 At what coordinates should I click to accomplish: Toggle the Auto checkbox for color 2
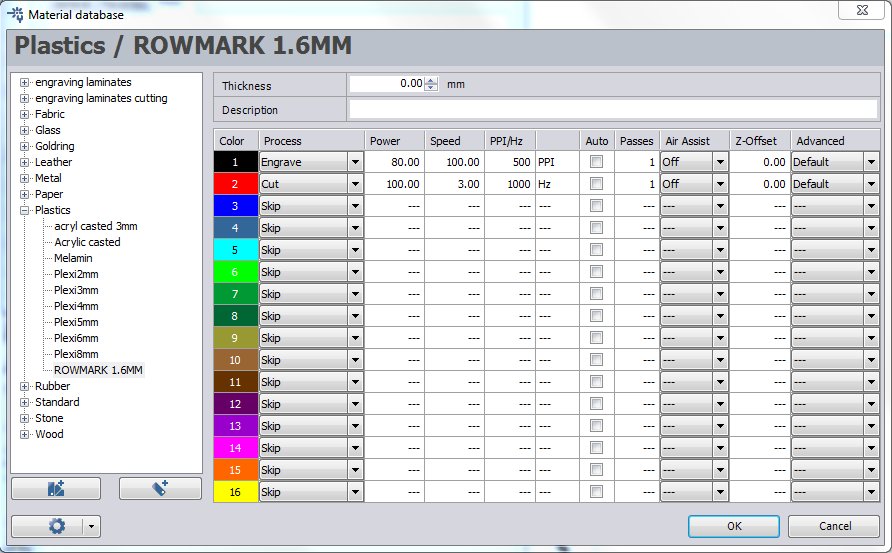tap(596, 184)
